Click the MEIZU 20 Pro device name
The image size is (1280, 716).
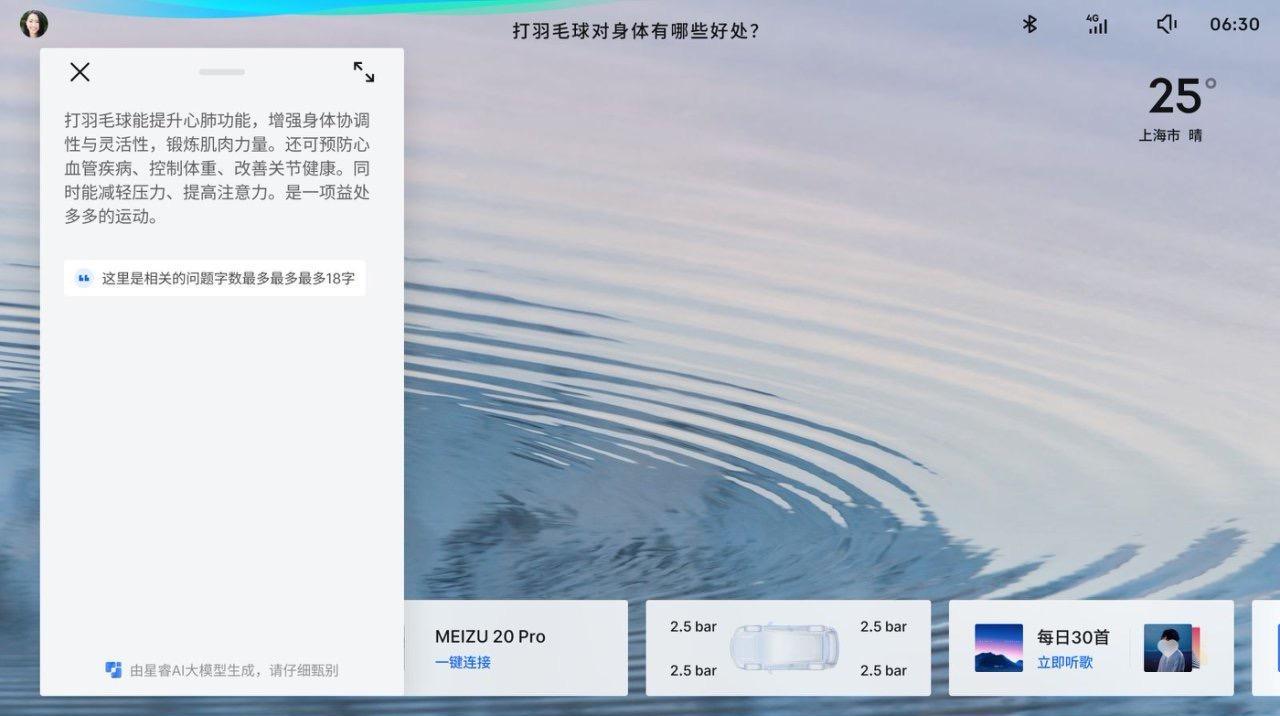[x=490, y=636]
